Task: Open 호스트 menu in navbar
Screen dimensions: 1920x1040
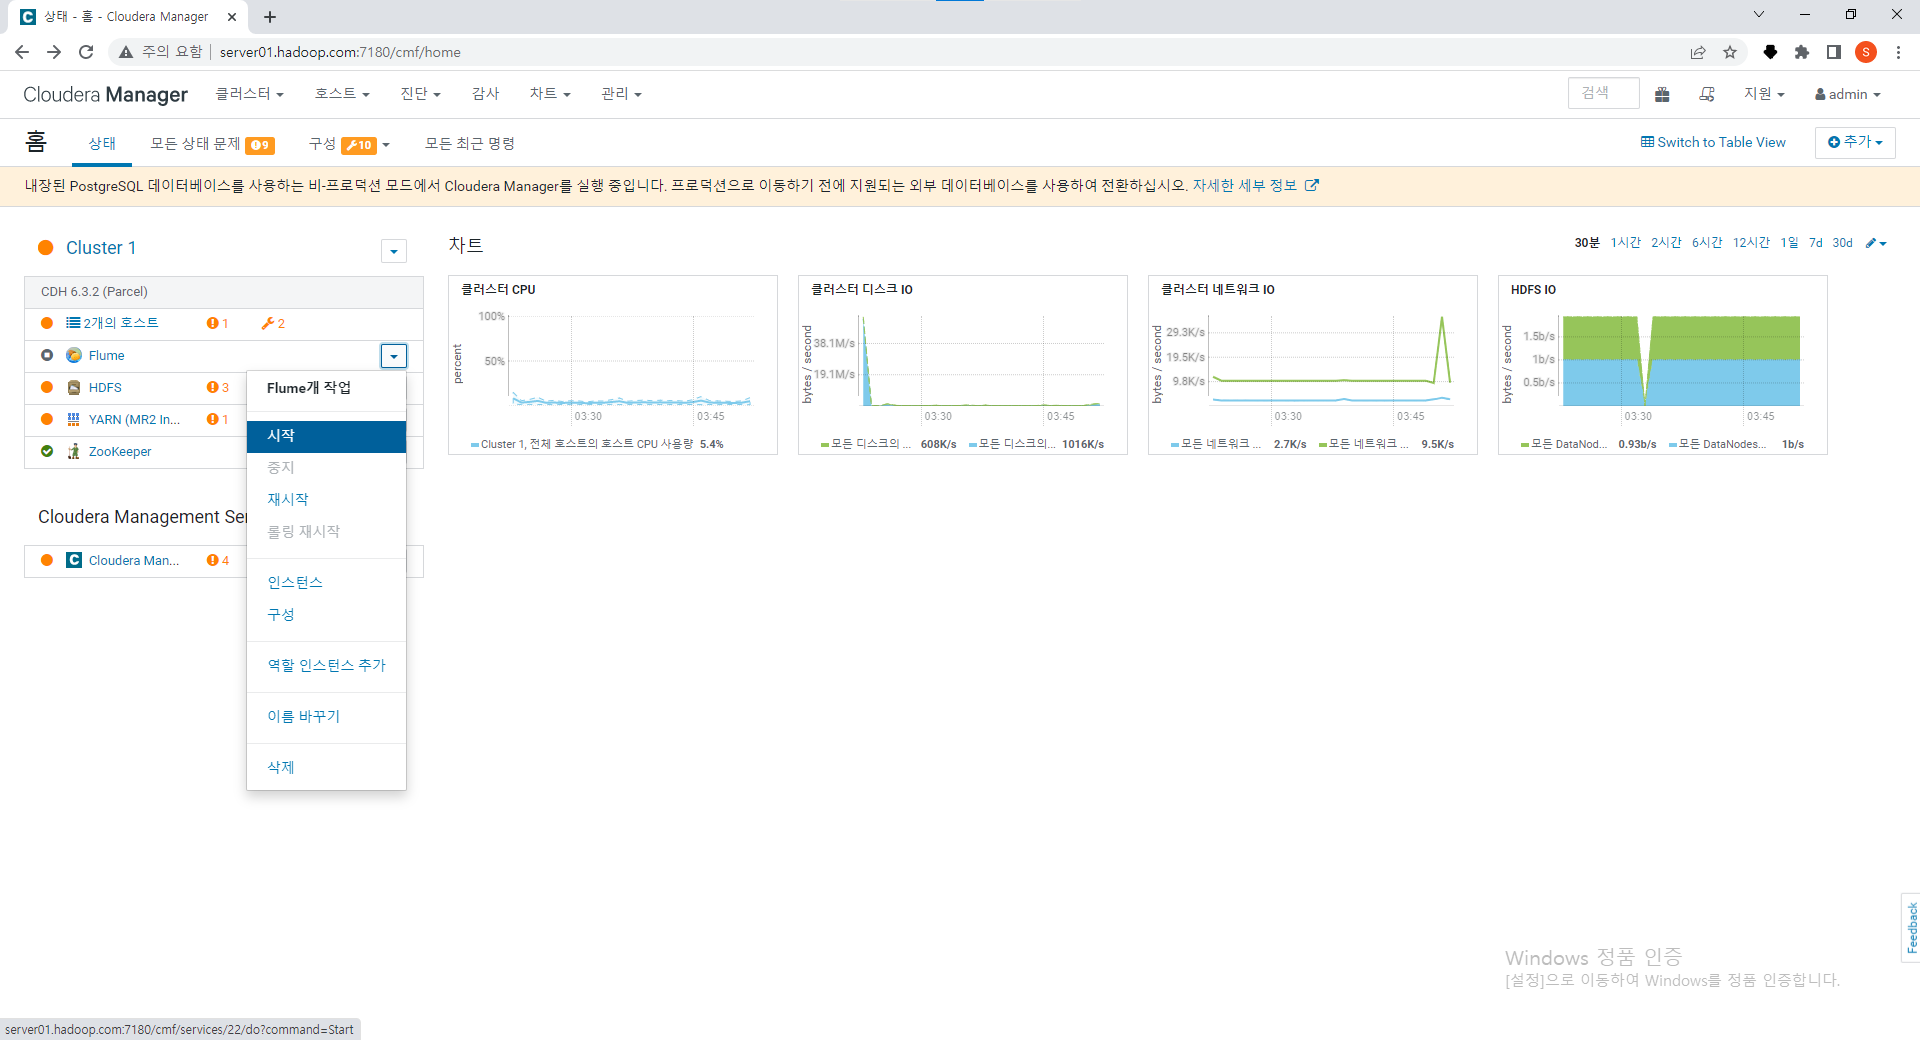Action: click(x=342, y=94)
